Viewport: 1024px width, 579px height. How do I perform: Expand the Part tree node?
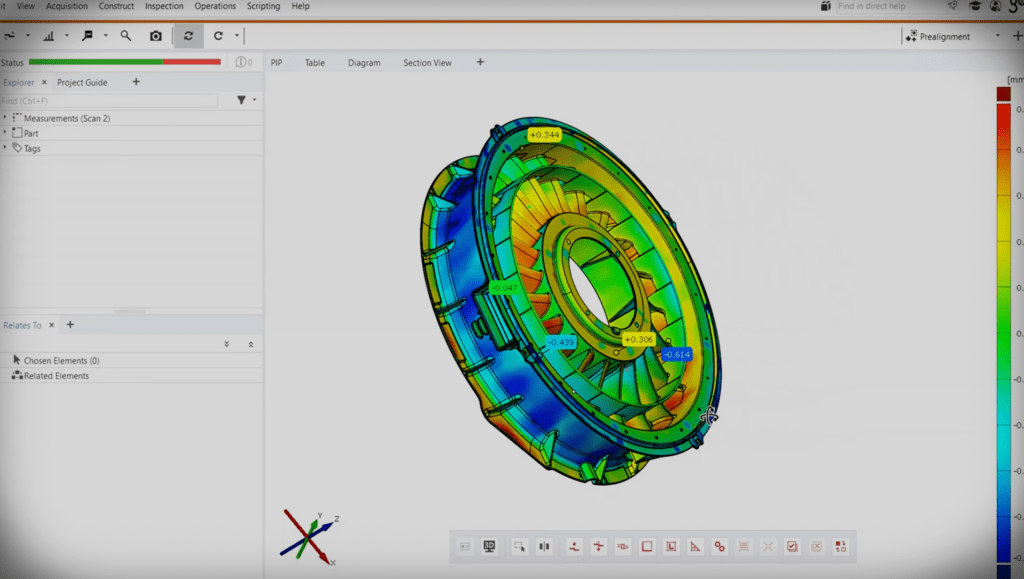pos(5,133)
